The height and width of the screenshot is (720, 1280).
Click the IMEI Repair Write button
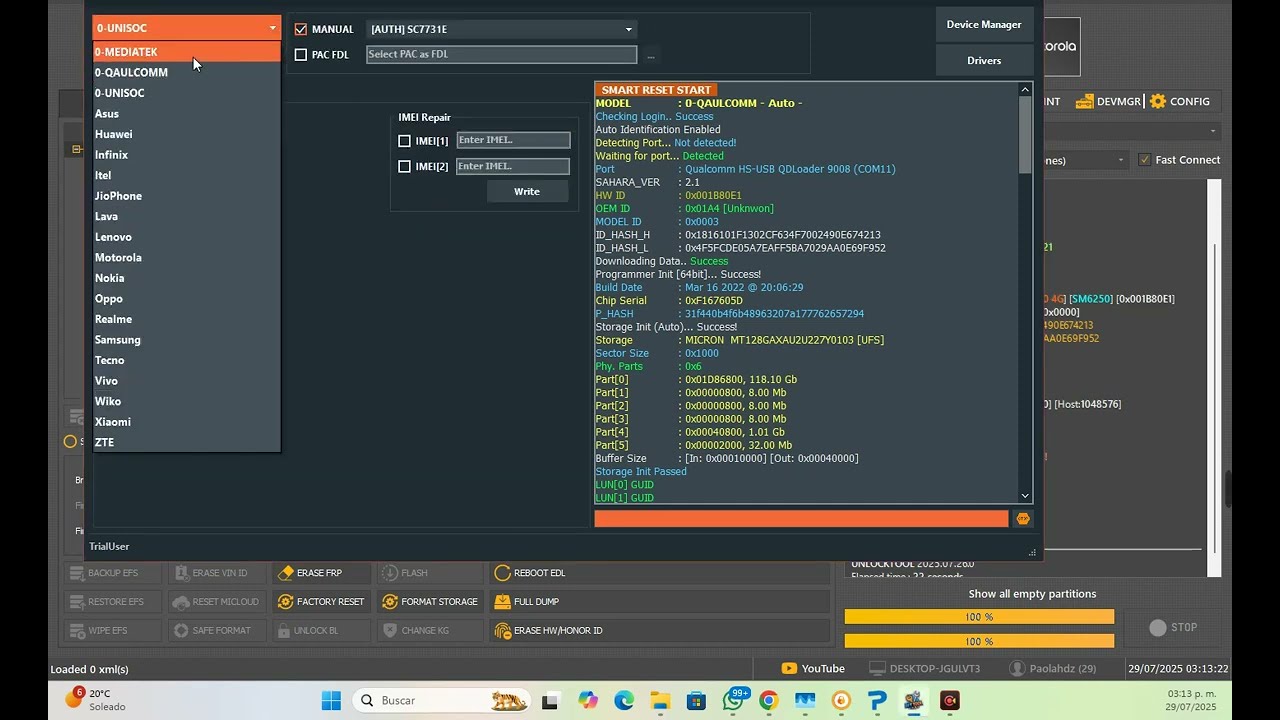point(527,192)
